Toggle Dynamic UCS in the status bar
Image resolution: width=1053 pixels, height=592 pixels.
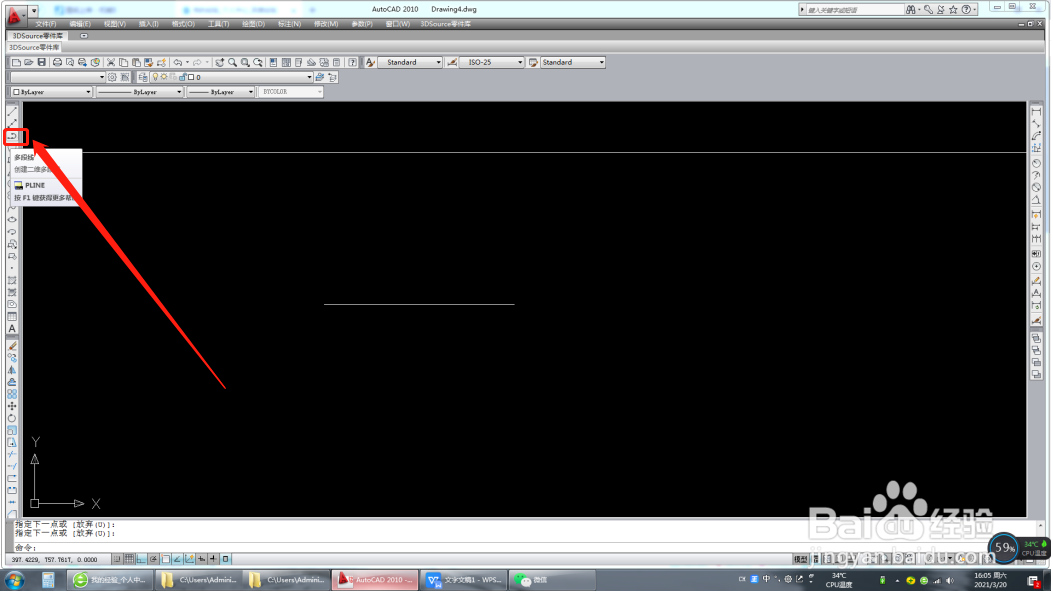click(189, 559)
